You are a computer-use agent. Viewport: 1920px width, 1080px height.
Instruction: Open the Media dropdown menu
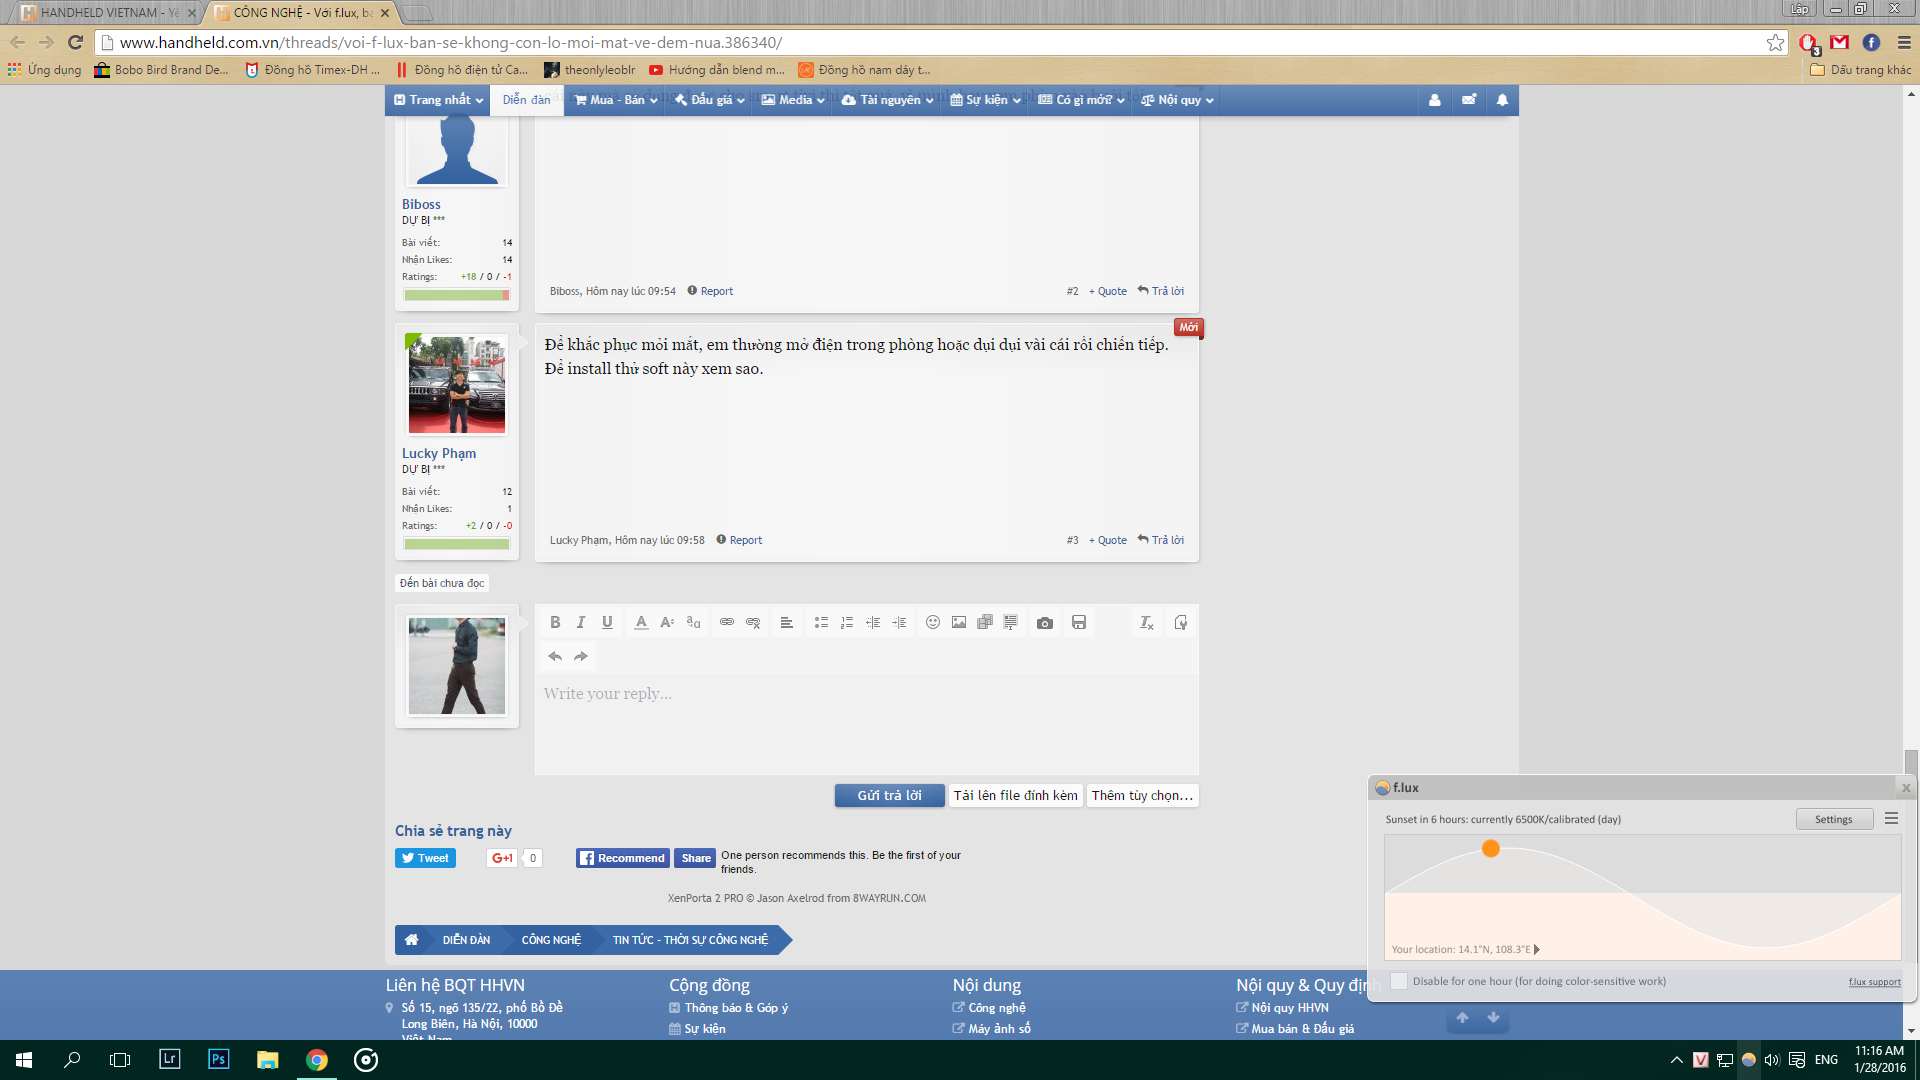[x=792, y=100]
